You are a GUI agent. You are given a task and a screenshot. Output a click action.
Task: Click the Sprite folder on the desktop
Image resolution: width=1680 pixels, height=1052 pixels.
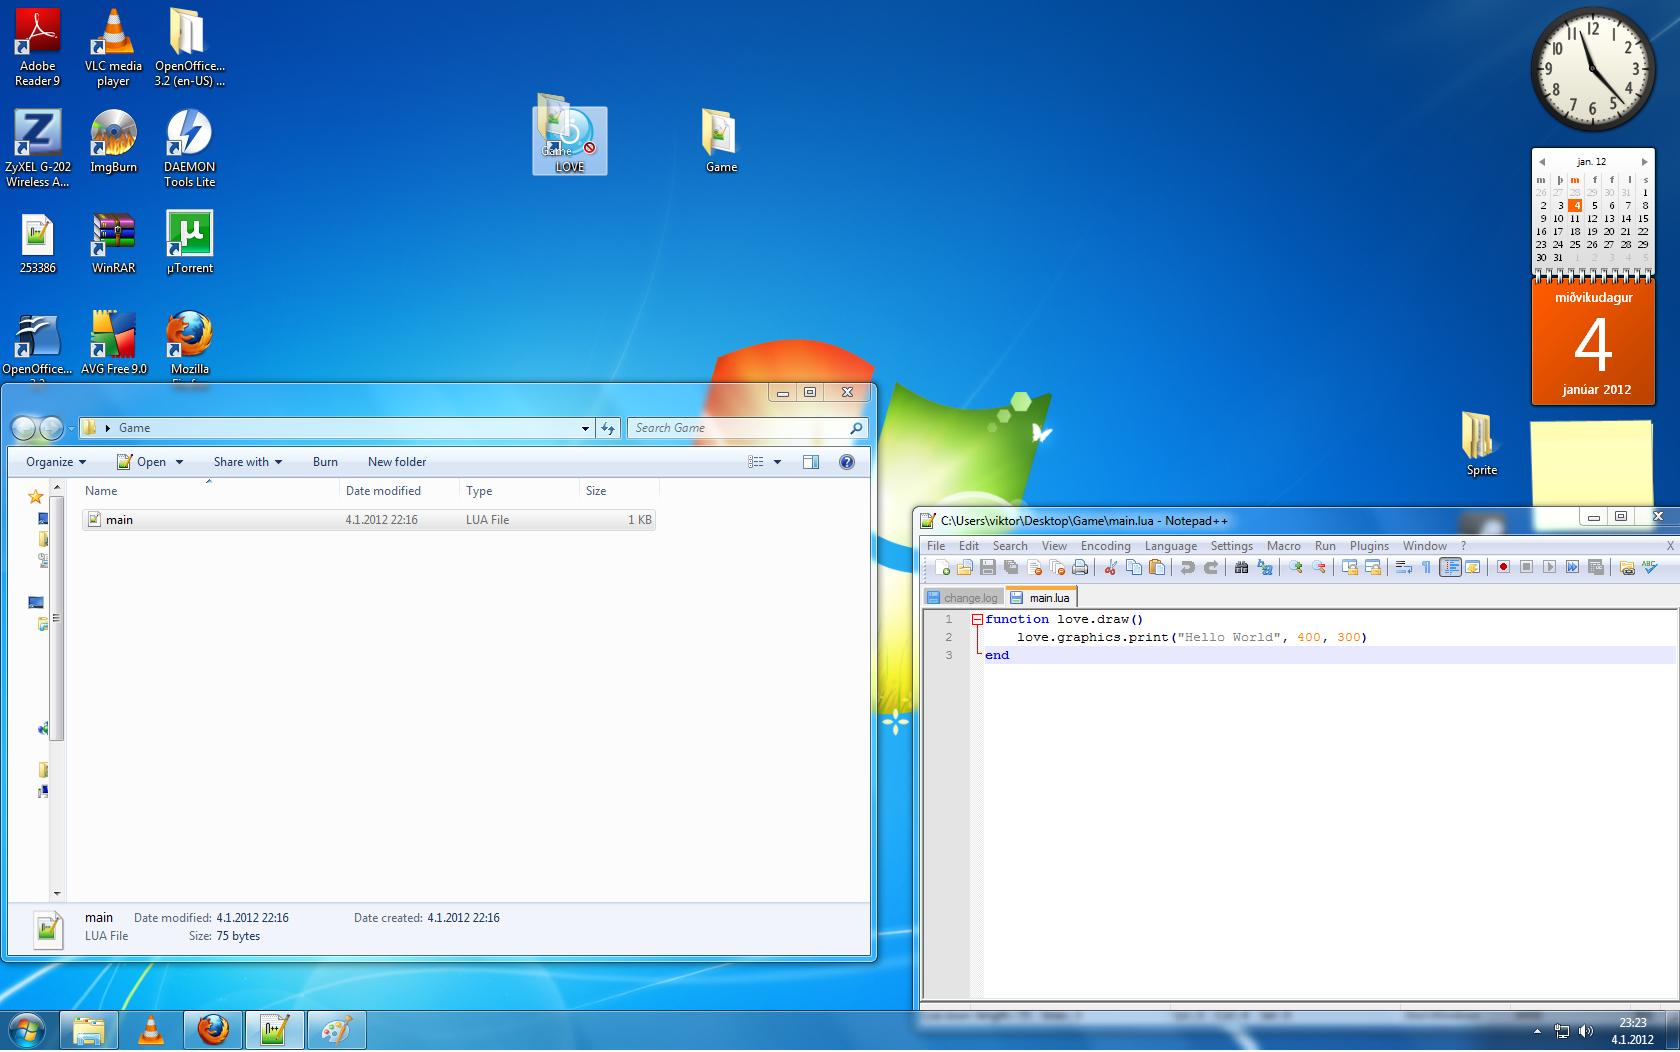(x=1481, y=443)
